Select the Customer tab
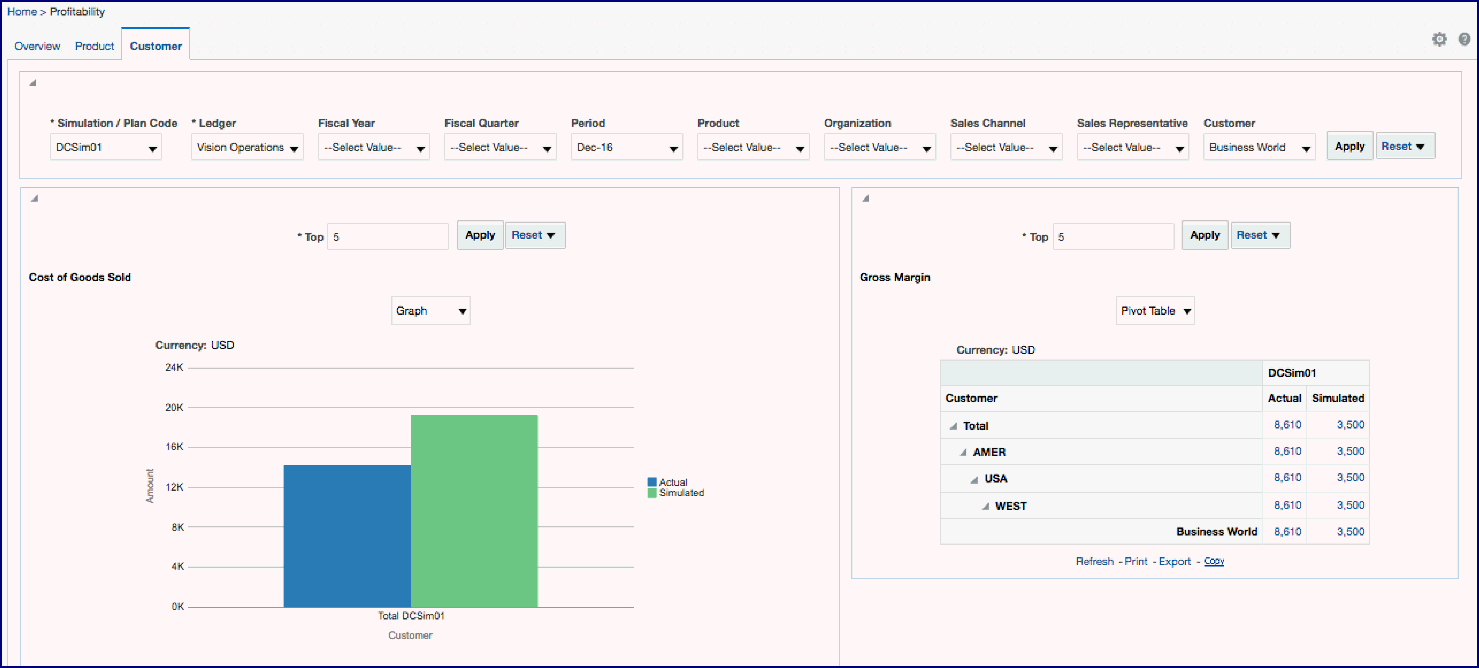The width and height of the screenshot is (1479, 668). point(156,46)
